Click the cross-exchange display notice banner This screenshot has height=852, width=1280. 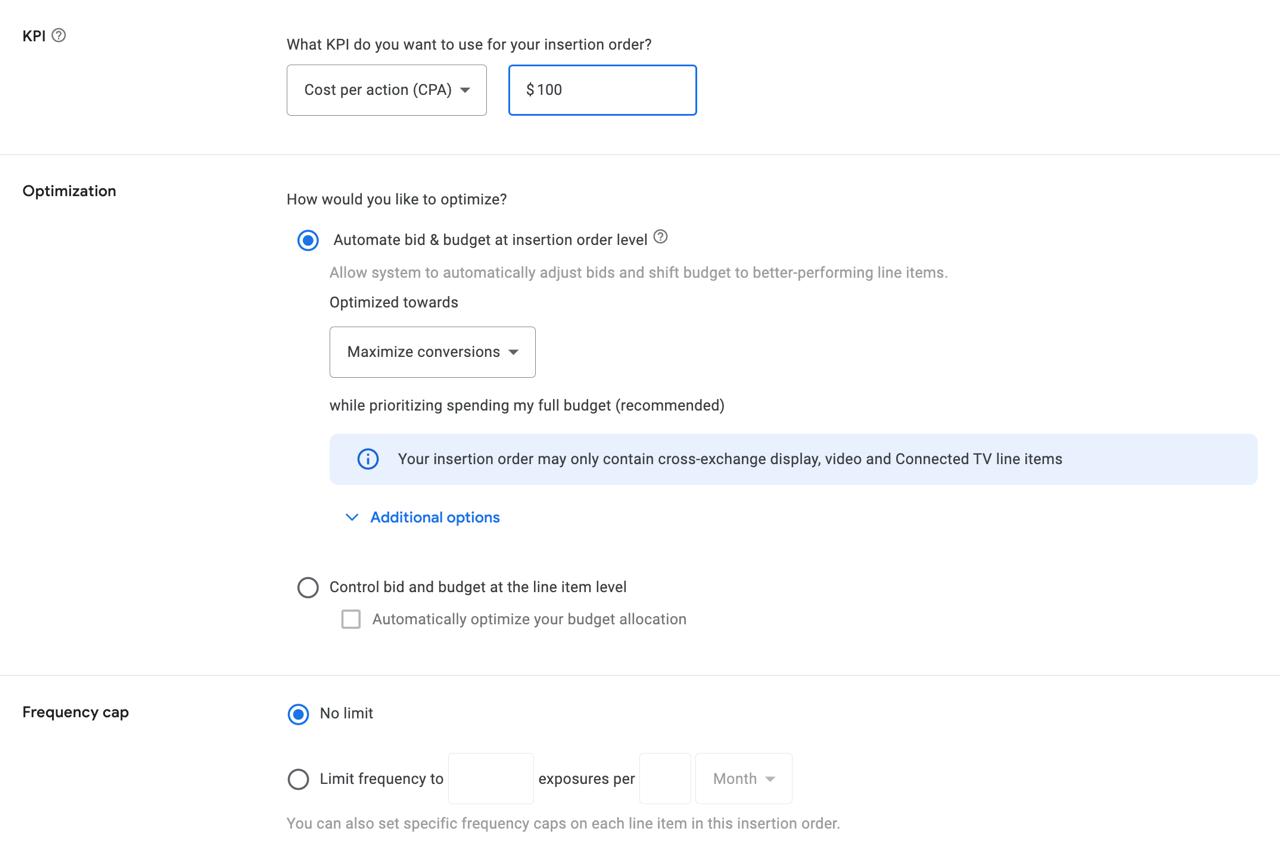[793, 459]
